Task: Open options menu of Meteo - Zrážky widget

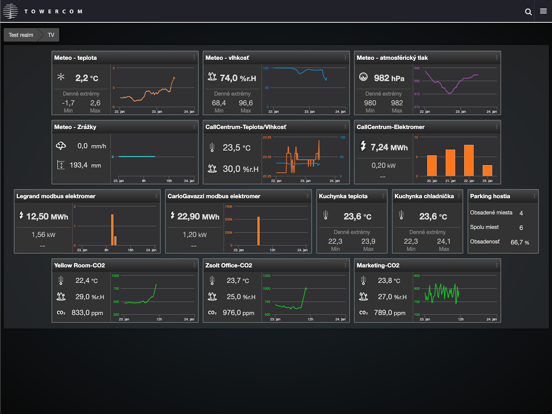Action: click(x=194, y=127)
